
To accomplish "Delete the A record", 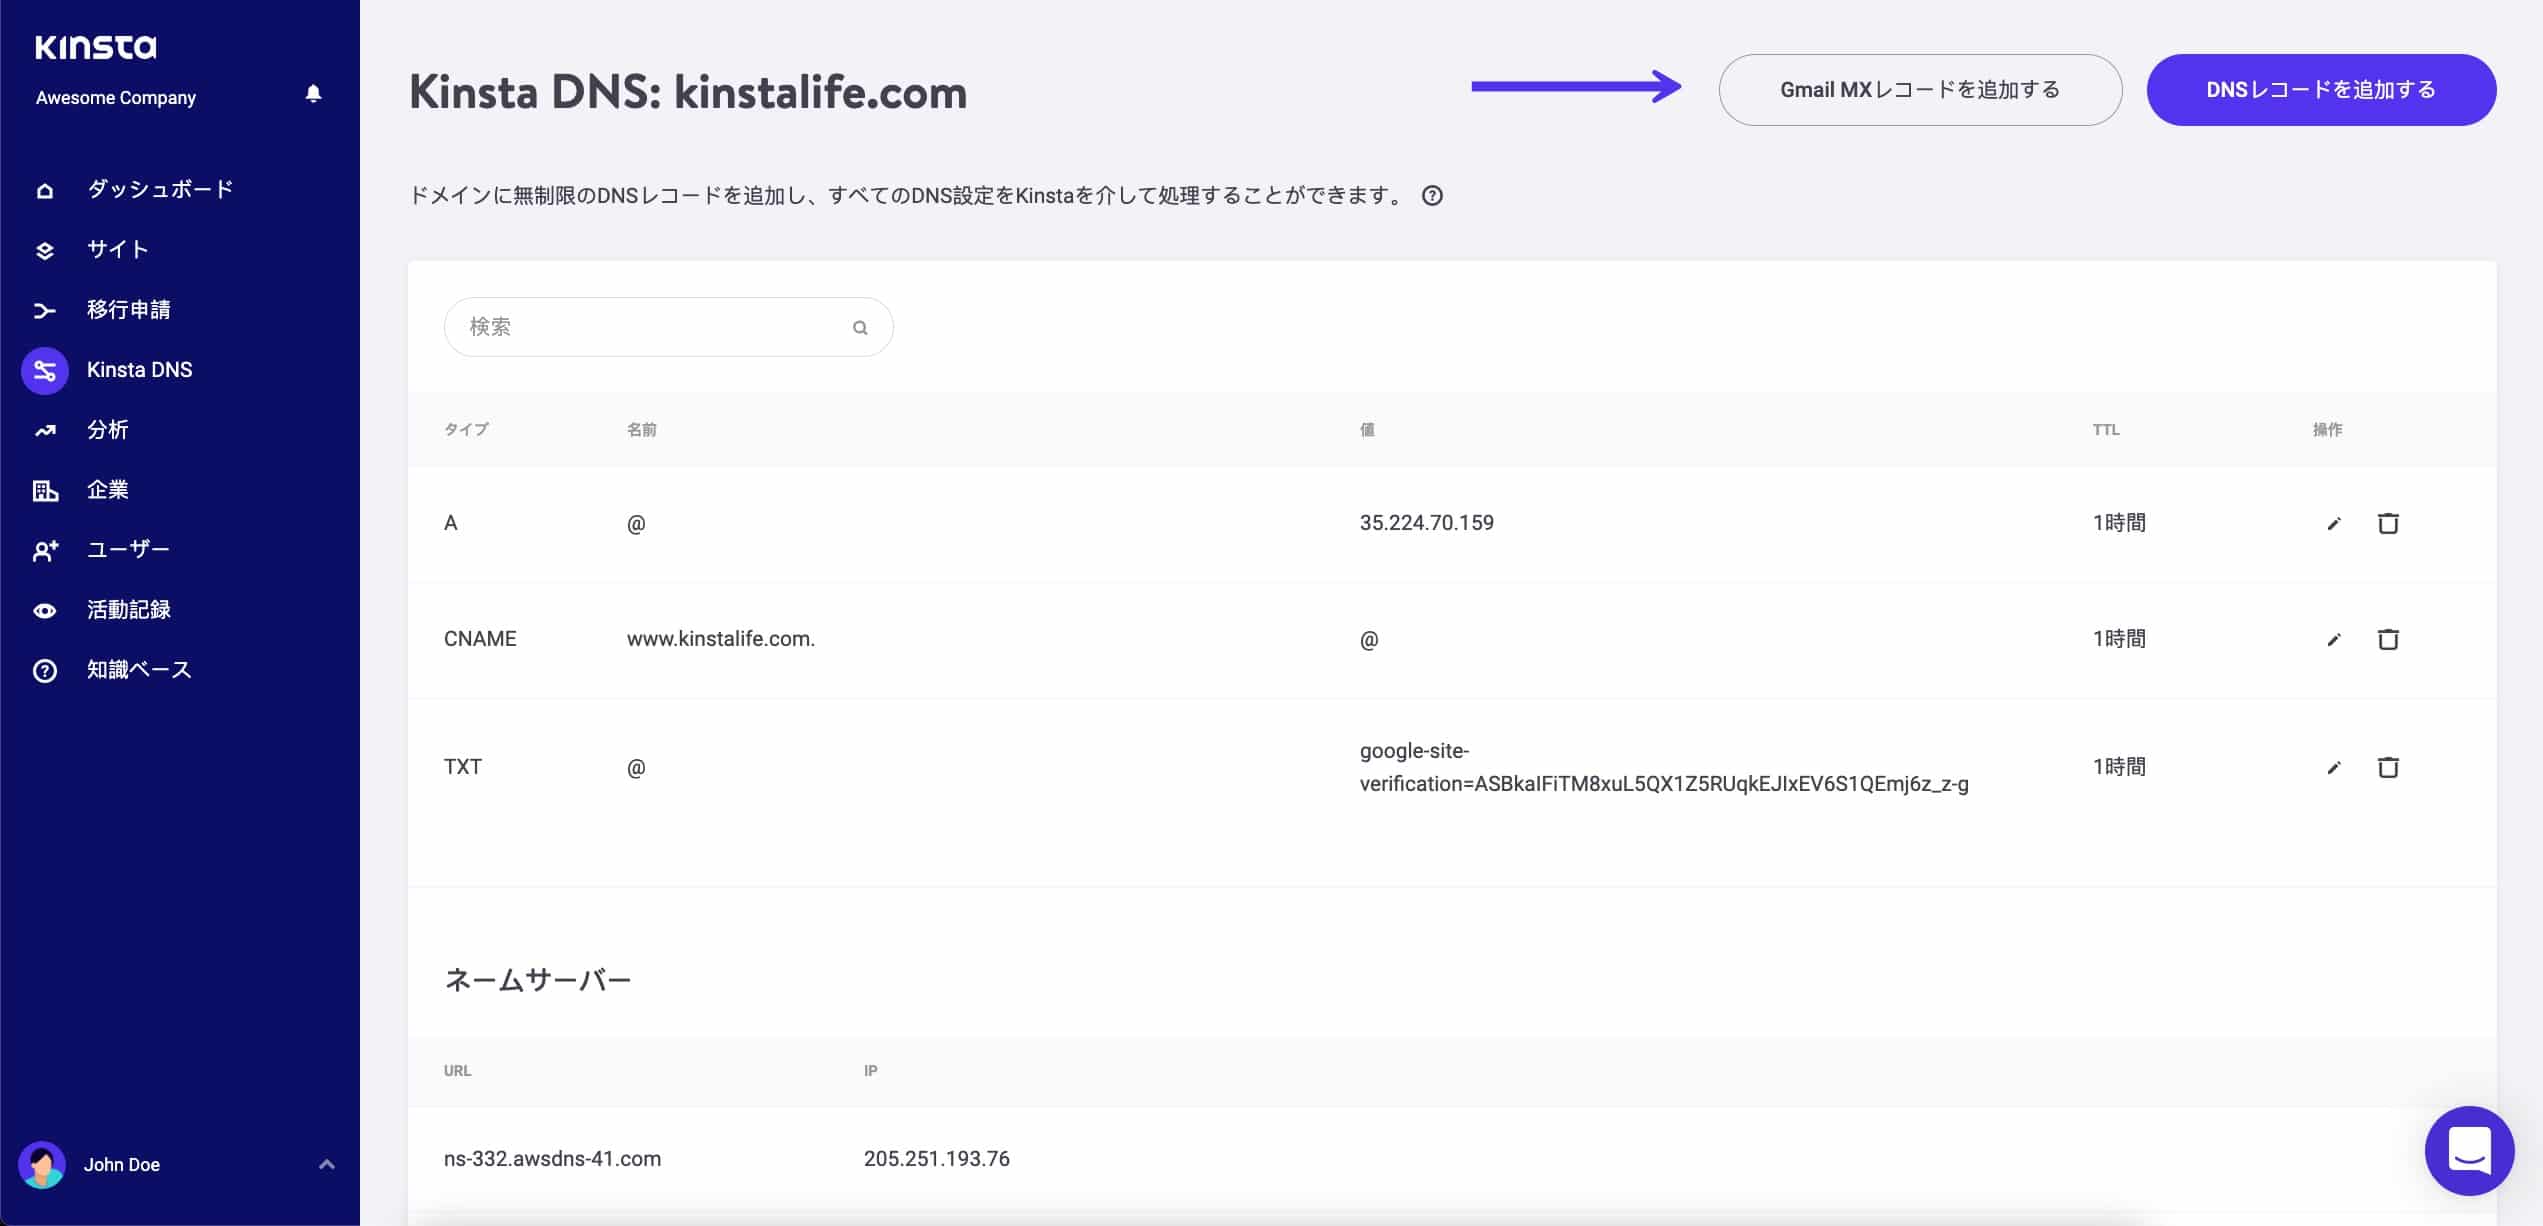I will [2388, 523].
